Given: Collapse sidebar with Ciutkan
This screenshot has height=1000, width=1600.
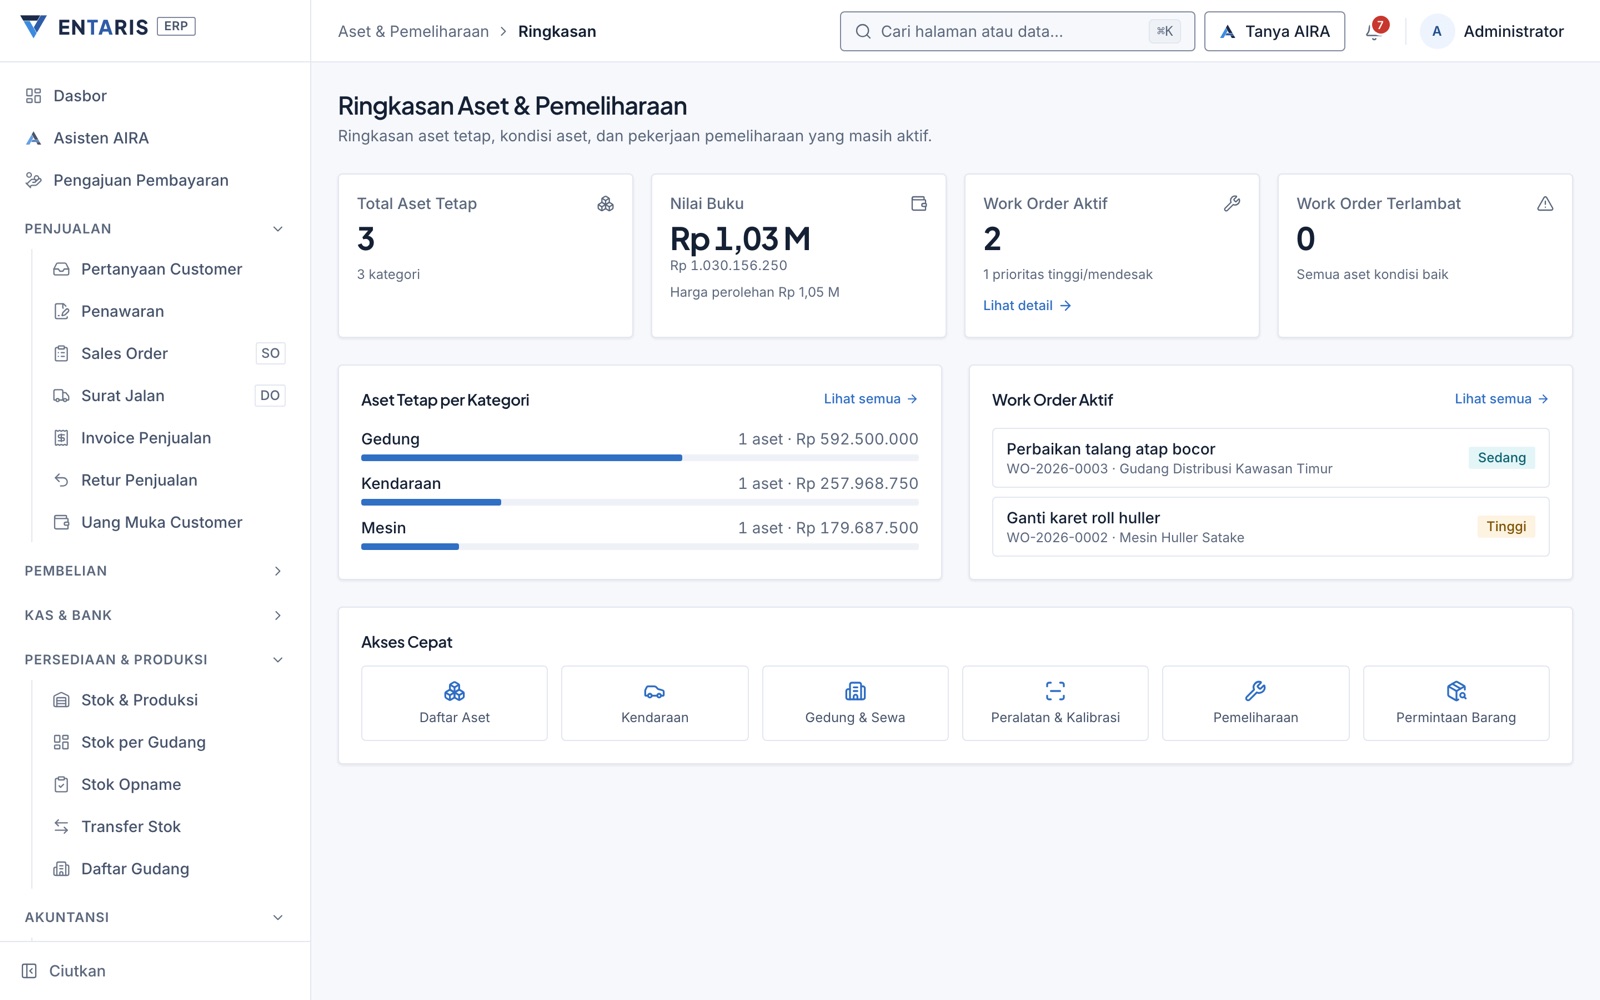Looking at the screenshot, I should click(x=64, y=971).
